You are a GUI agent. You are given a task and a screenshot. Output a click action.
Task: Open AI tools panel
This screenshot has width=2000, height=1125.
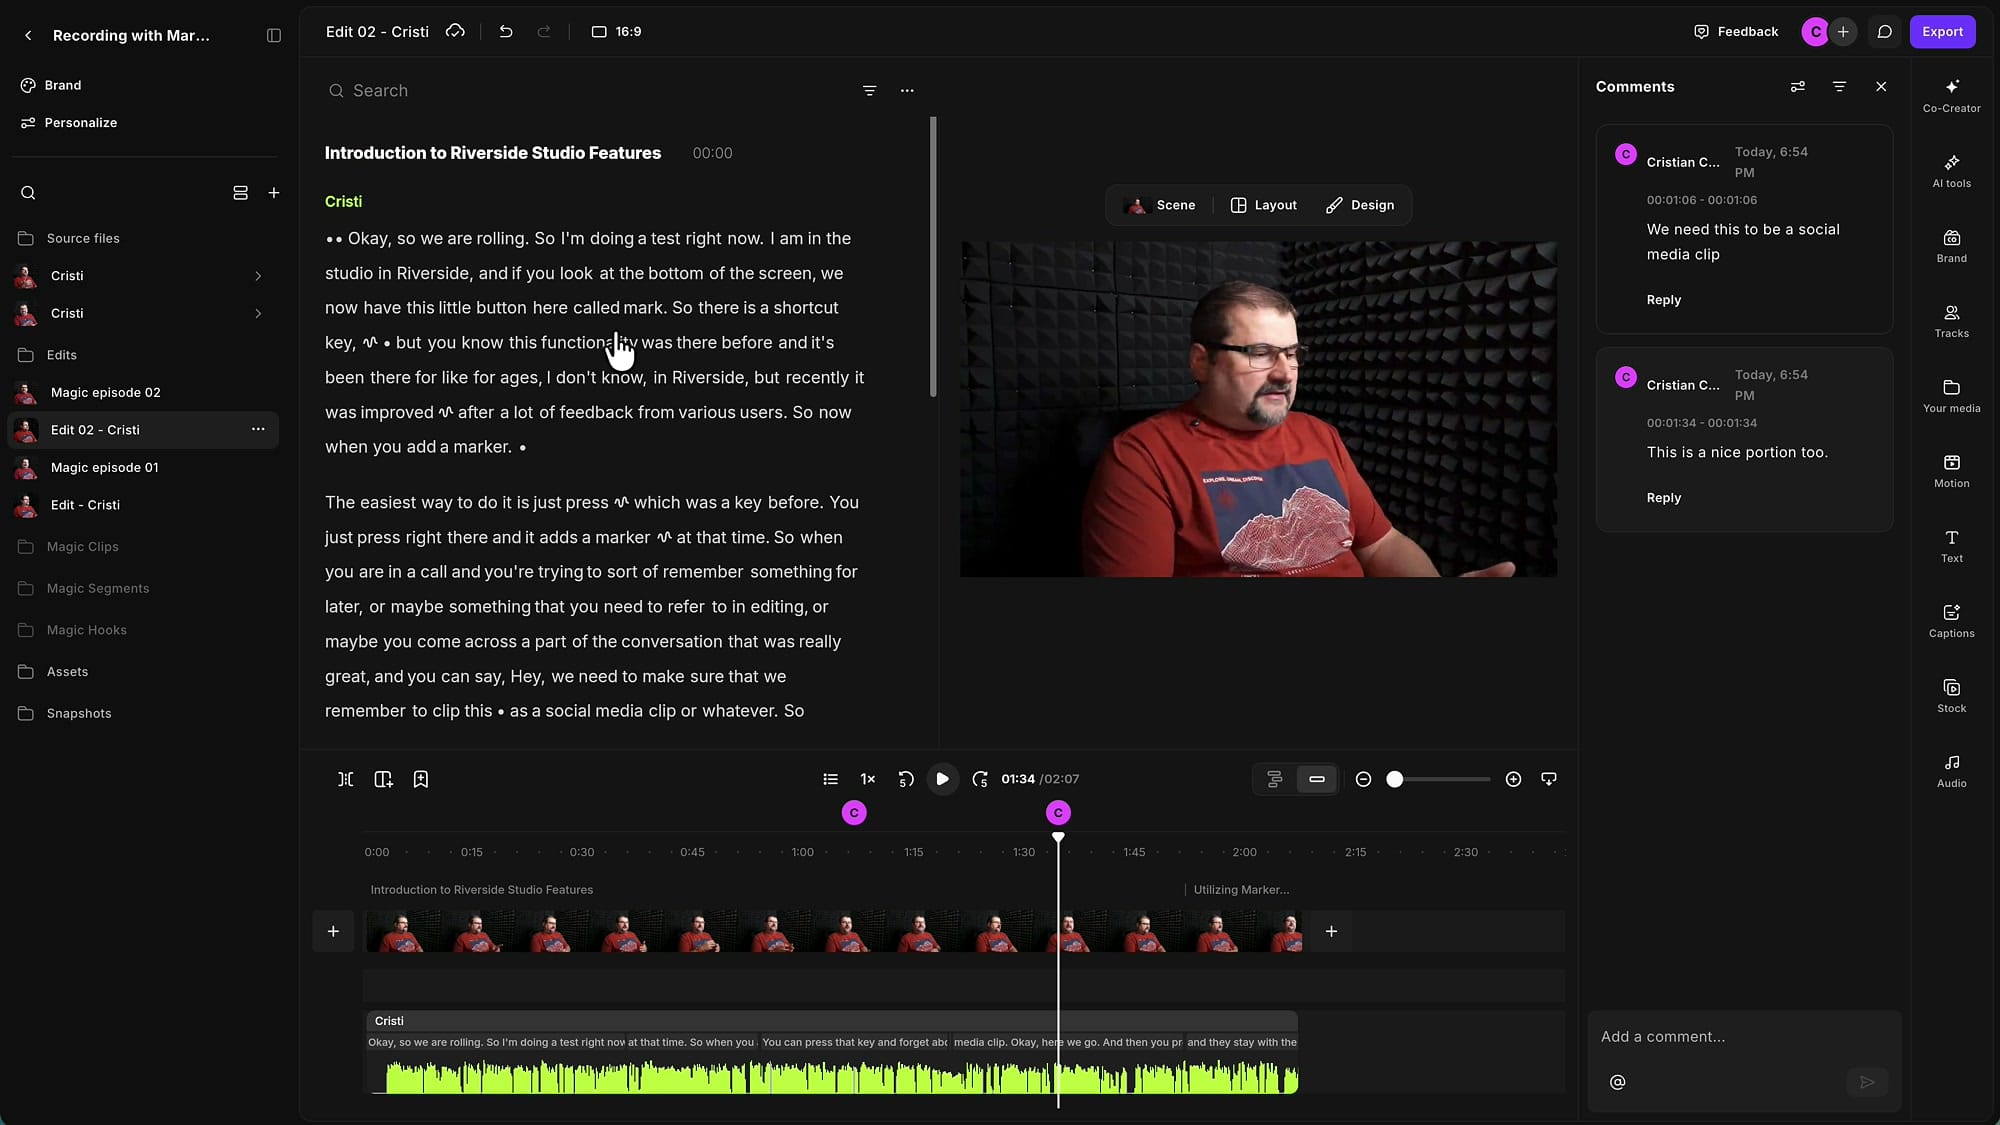pos(1951,171)
